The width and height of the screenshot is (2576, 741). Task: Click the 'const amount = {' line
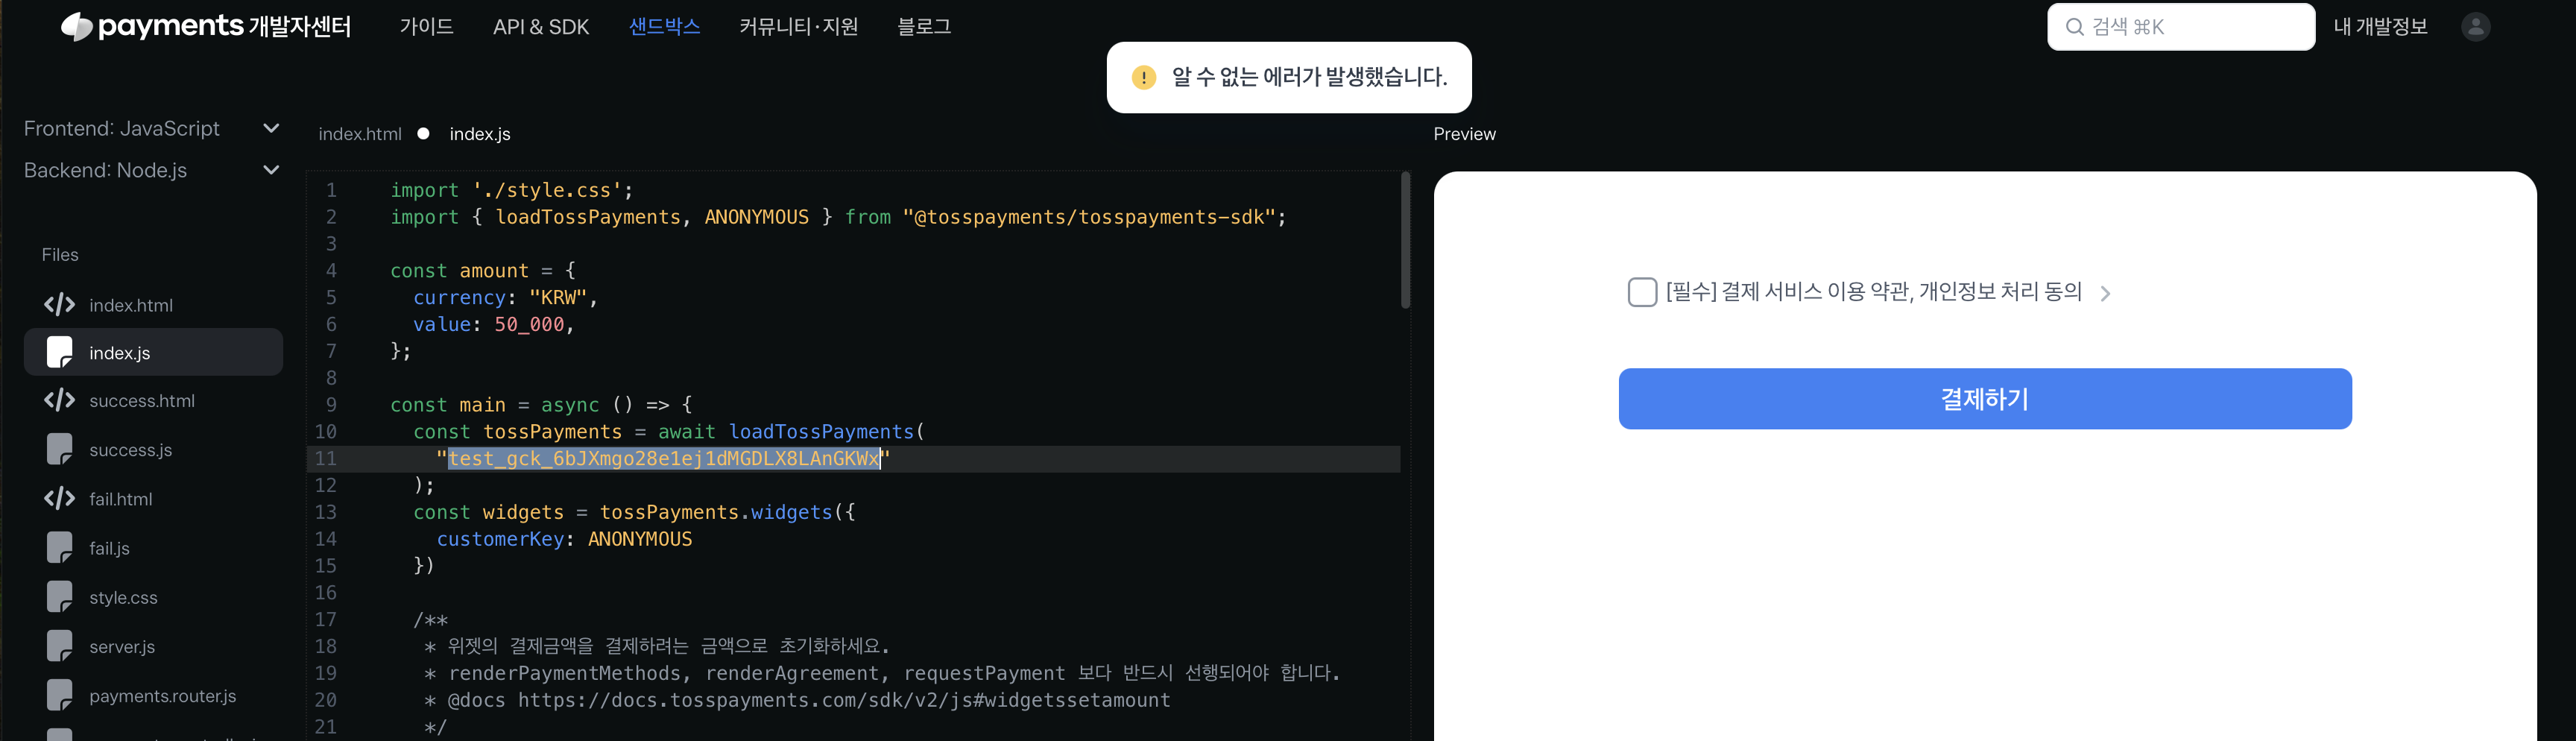(x=483, y=271)
